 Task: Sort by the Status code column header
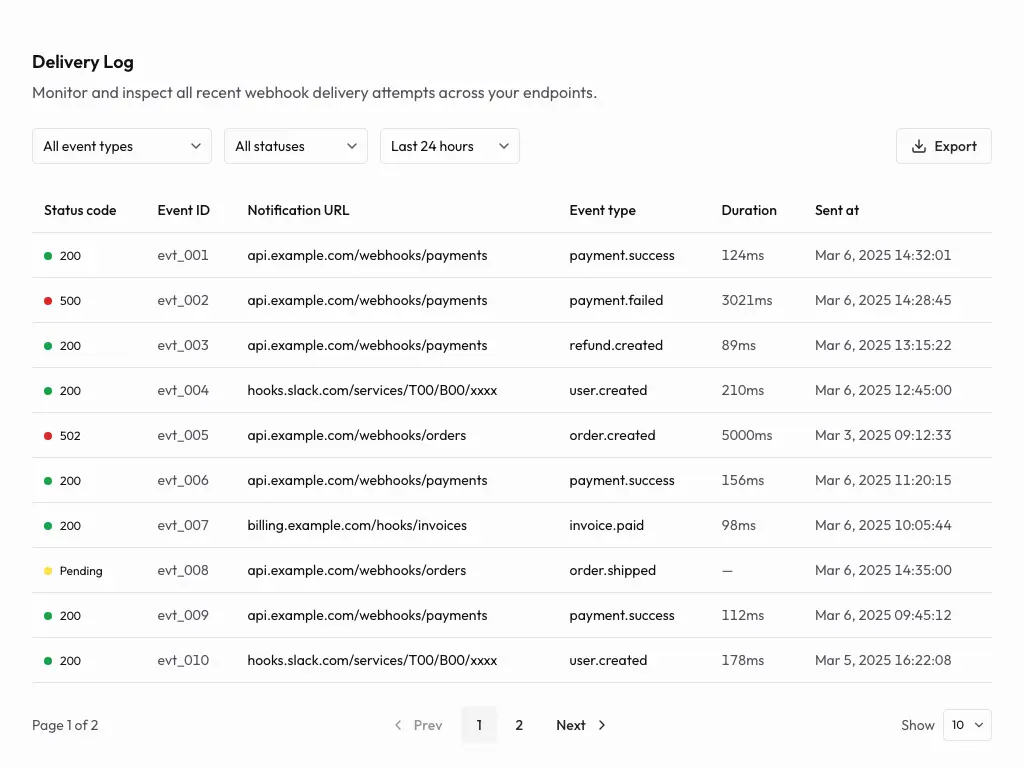80,210
